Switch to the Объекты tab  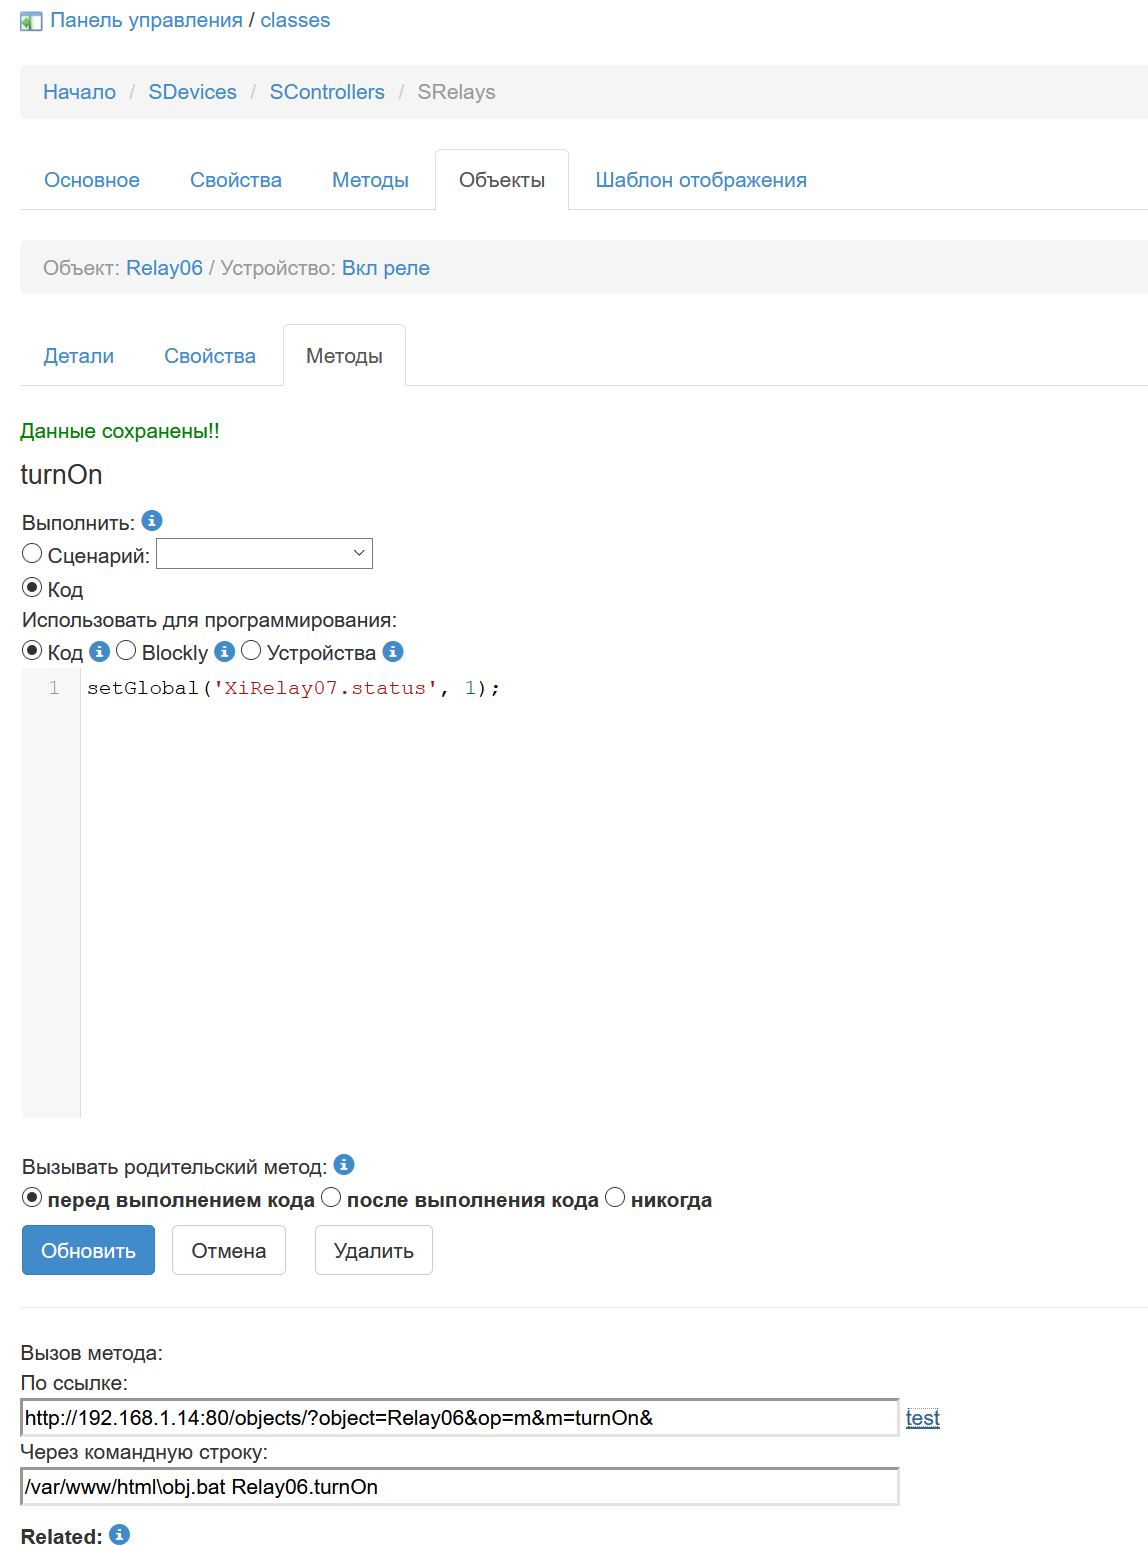502,180
